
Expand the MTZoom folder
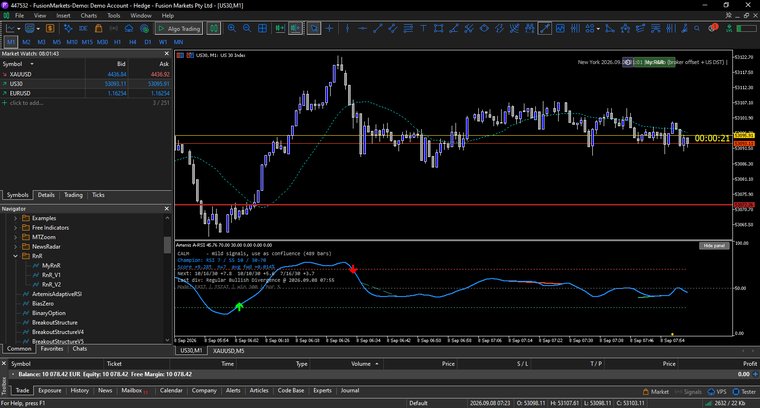pos(15,237)
